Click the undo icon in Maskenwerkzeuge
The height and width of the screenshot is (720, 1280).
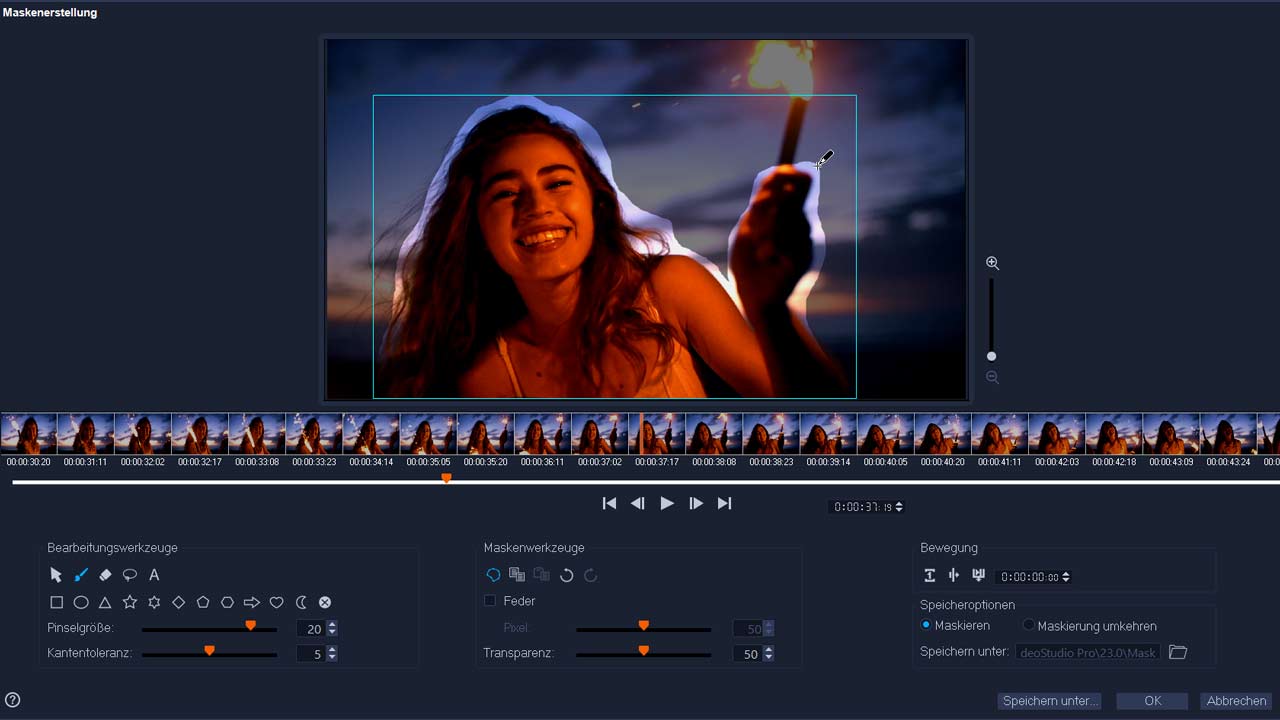(x=566, y=575)
